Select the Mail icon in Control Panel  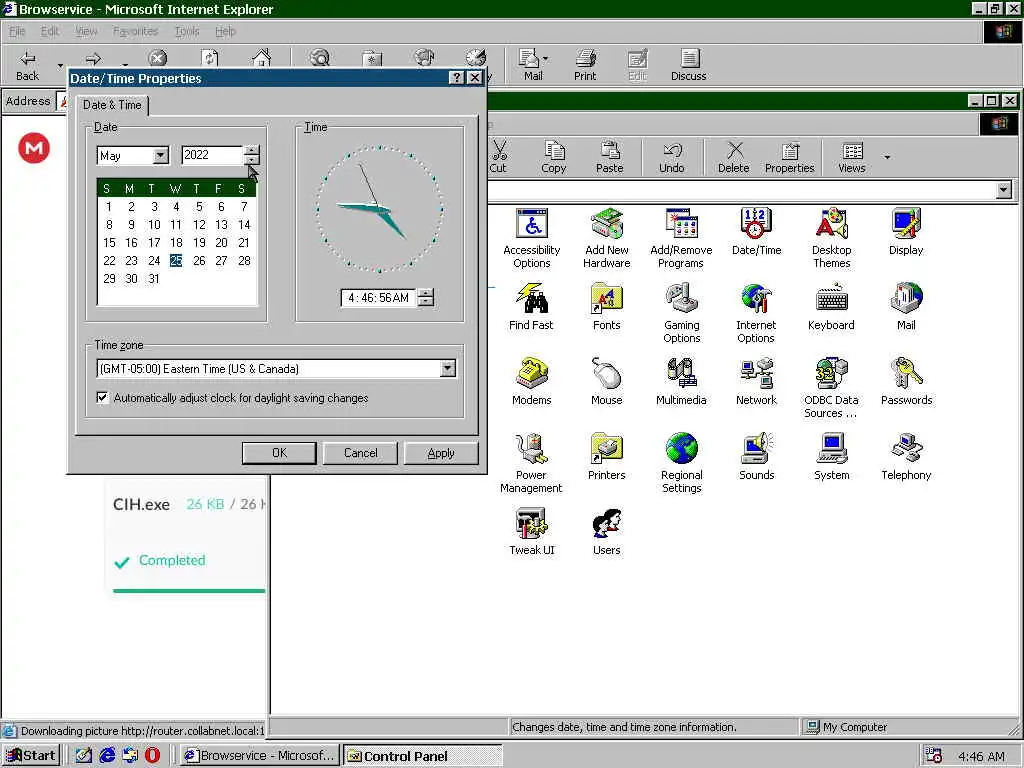[x=906, y=307]
